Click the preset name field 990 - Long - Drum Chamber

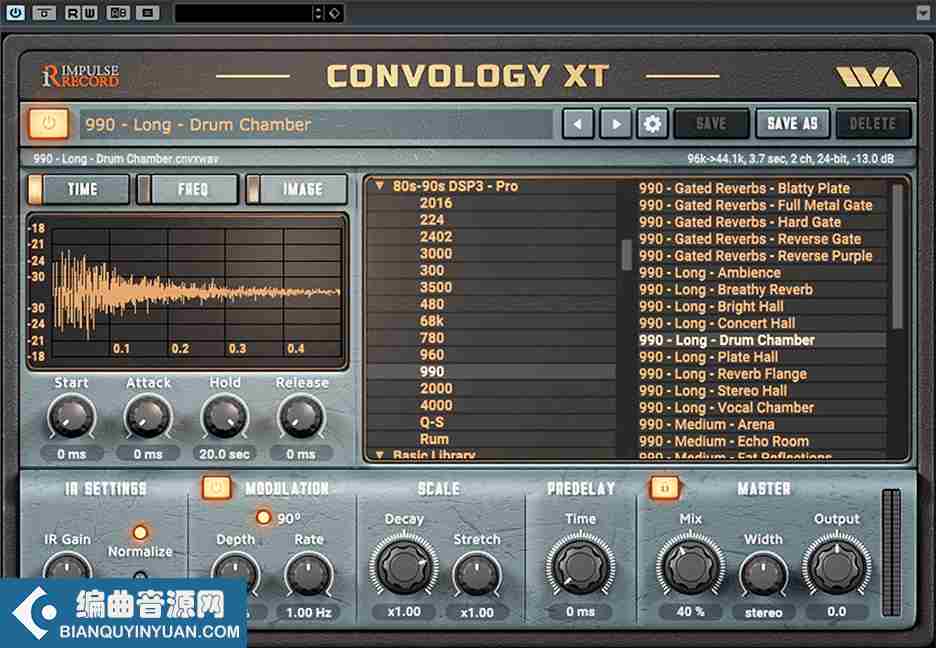click(x=316, y=124)
